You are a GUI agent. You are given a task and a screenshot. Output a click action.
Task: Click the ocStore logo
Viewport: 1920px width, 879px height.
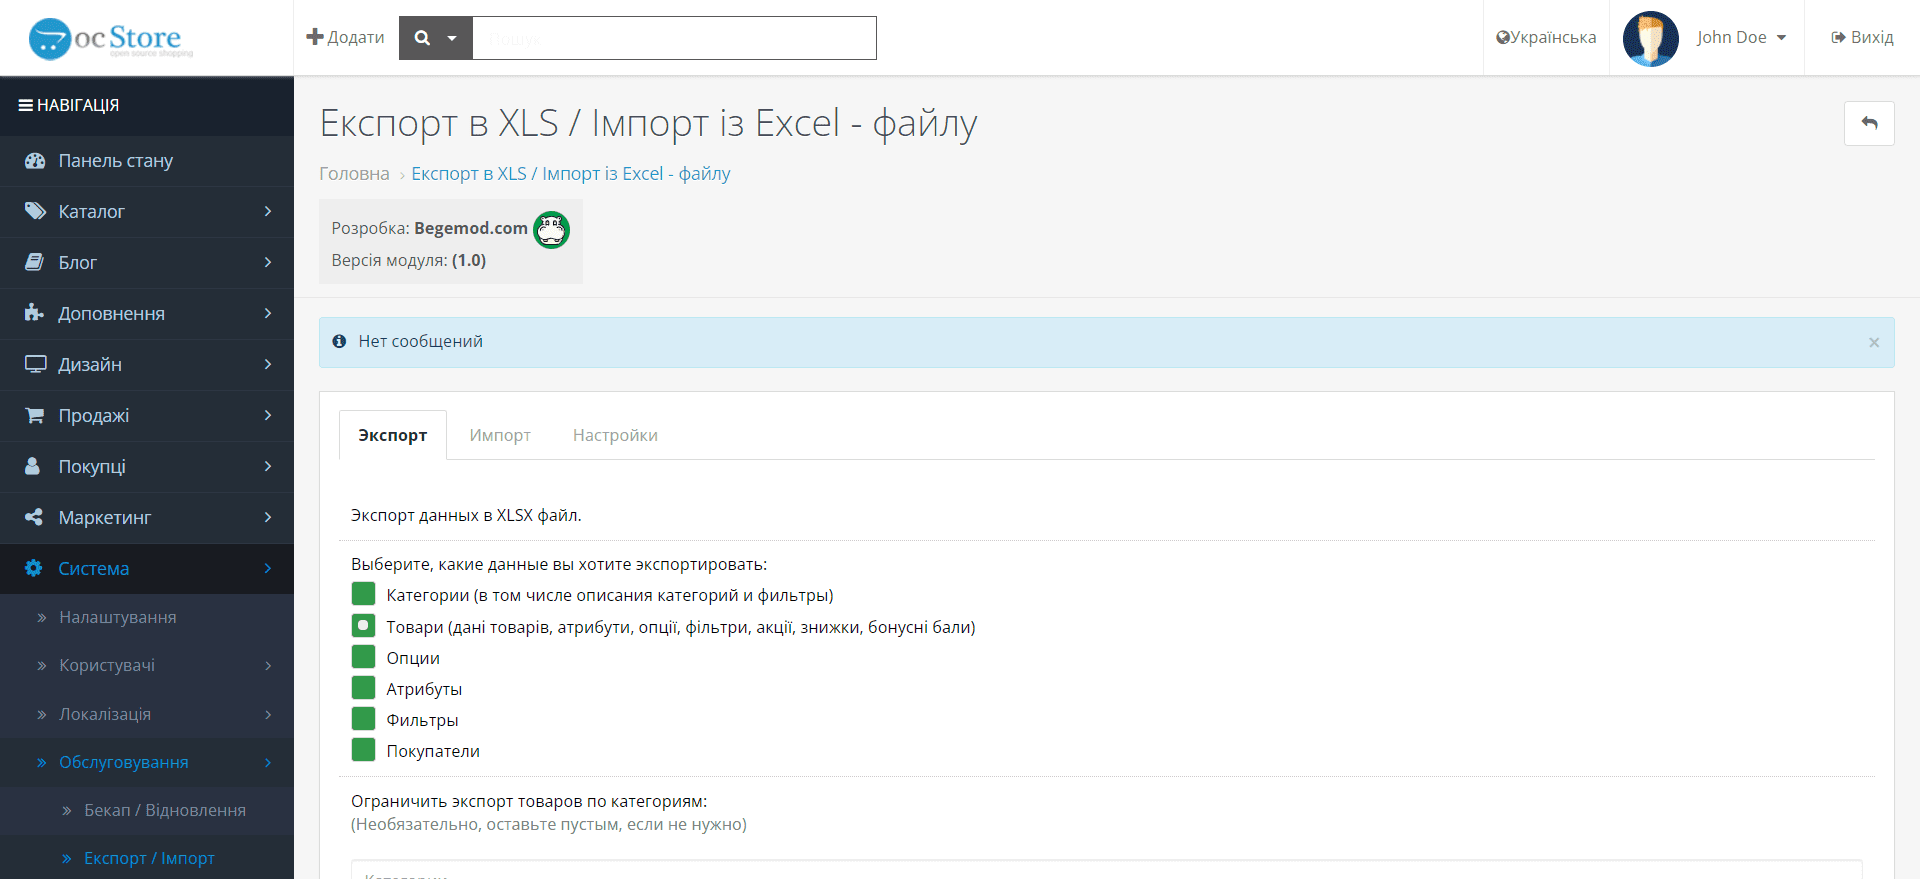pyautogui.click(x=111, y=39)
